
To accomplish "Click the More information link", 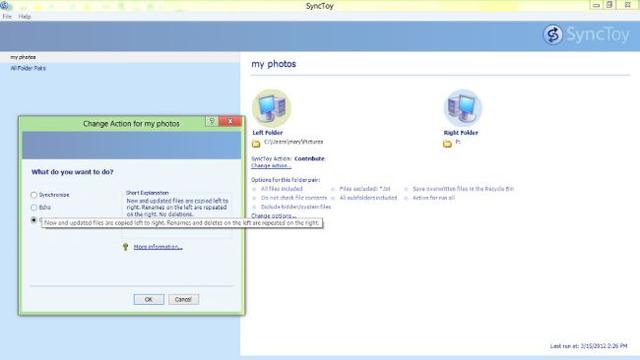I will [158, 247].
